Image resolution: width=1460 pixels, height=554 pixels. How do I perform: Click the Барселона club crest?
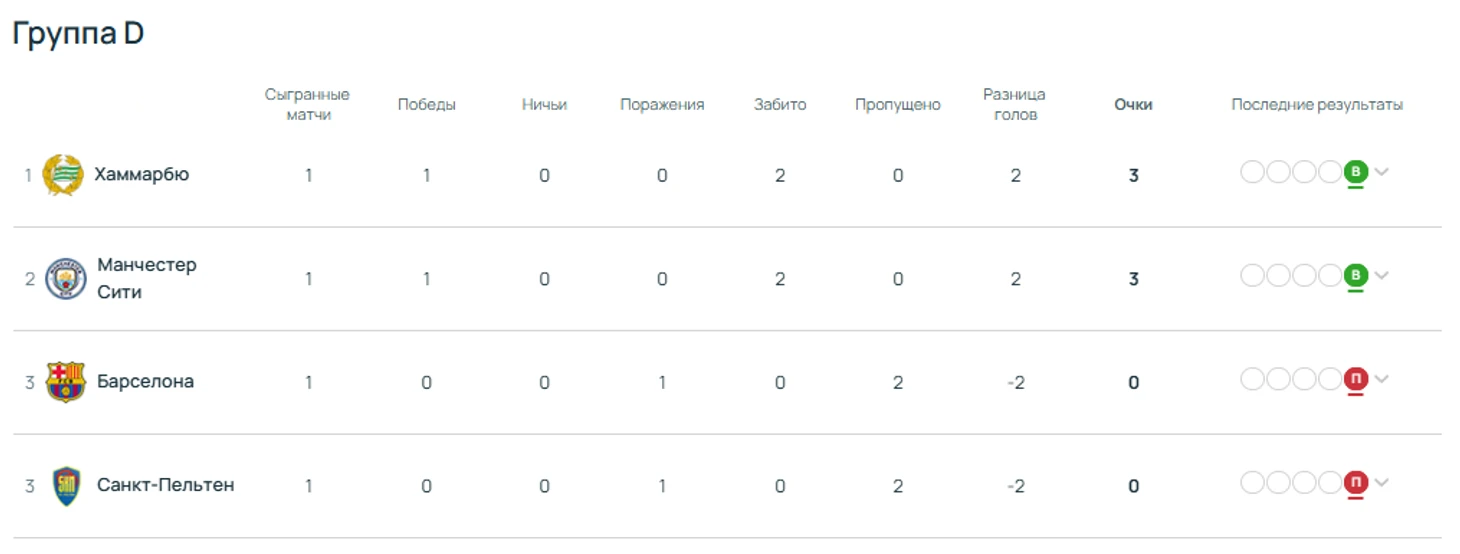[66, 382]
